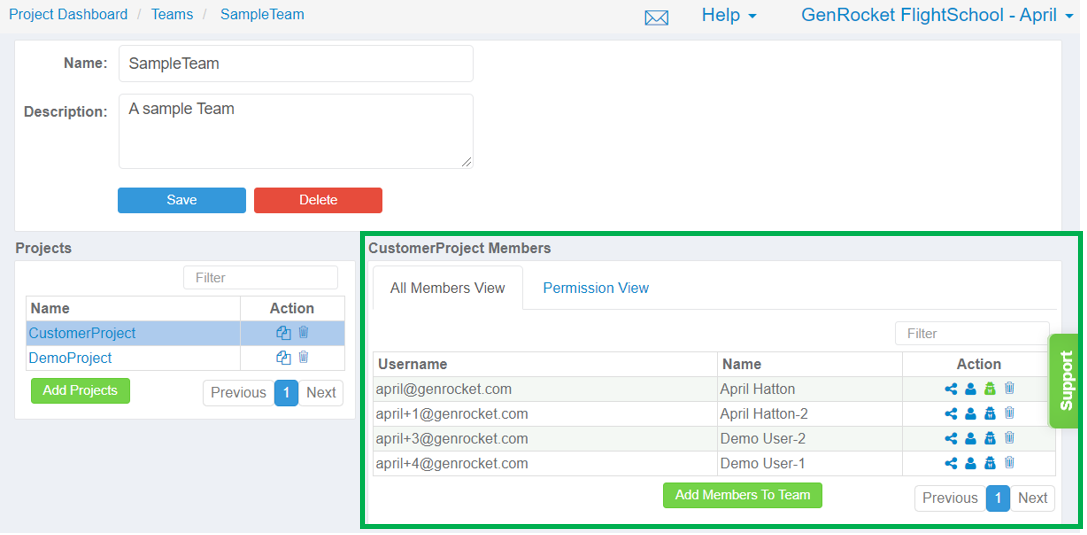Click the green admin spy icon for April Hatton
Image resolution: width=1087 pixels, height=535 pixels.
(990, 389)
